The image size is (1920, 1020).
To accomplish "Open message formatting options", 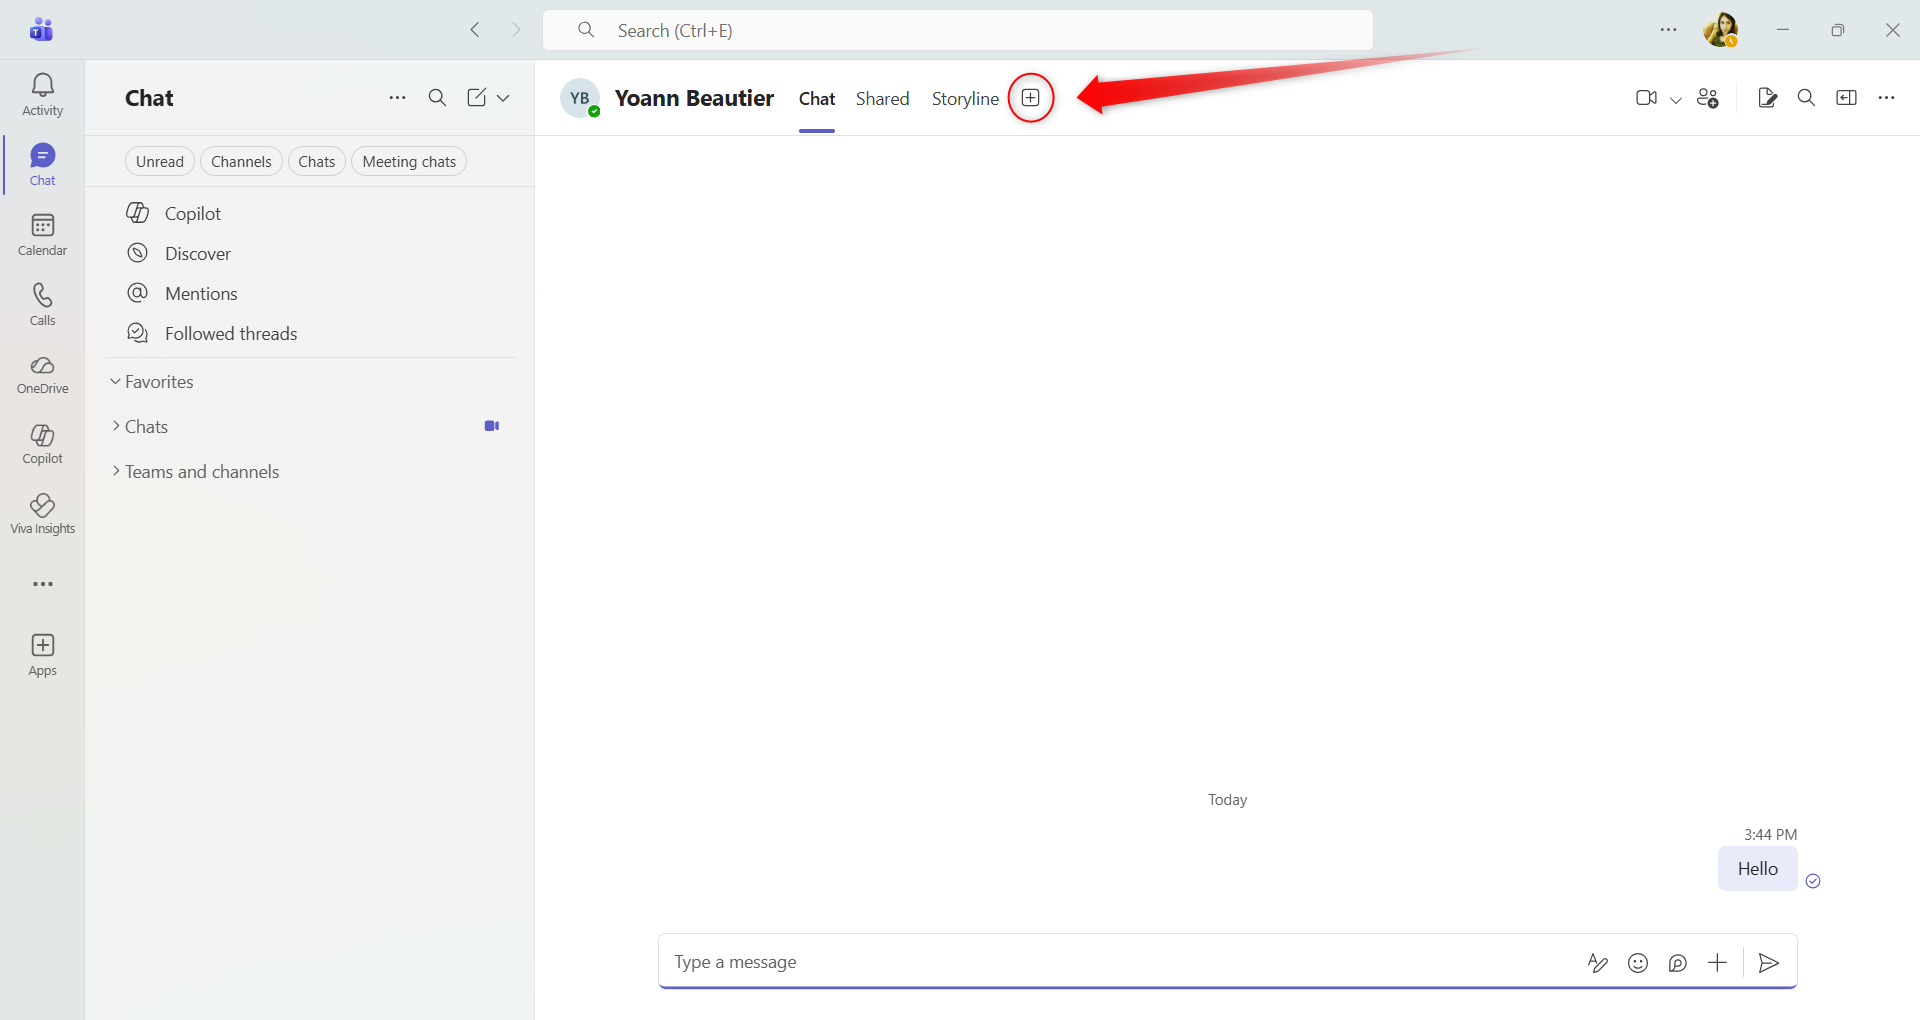I will (x=1598, y=963).
